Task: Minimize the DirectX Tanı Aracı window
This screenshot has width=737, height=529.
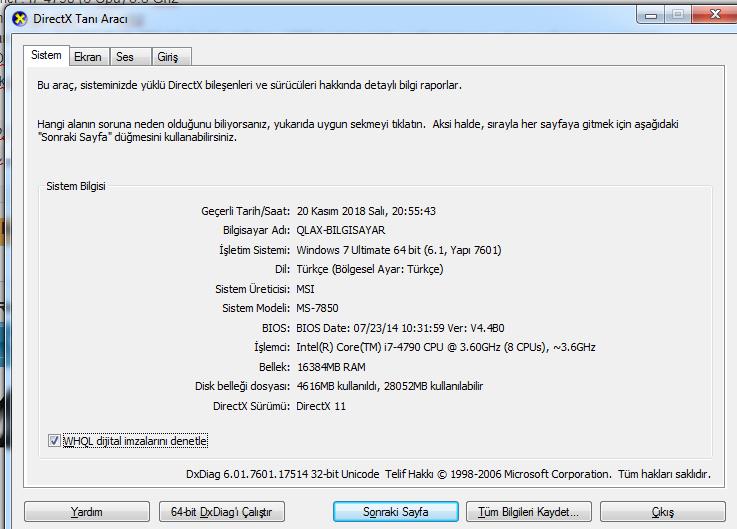Action: (x=651, y=15)
